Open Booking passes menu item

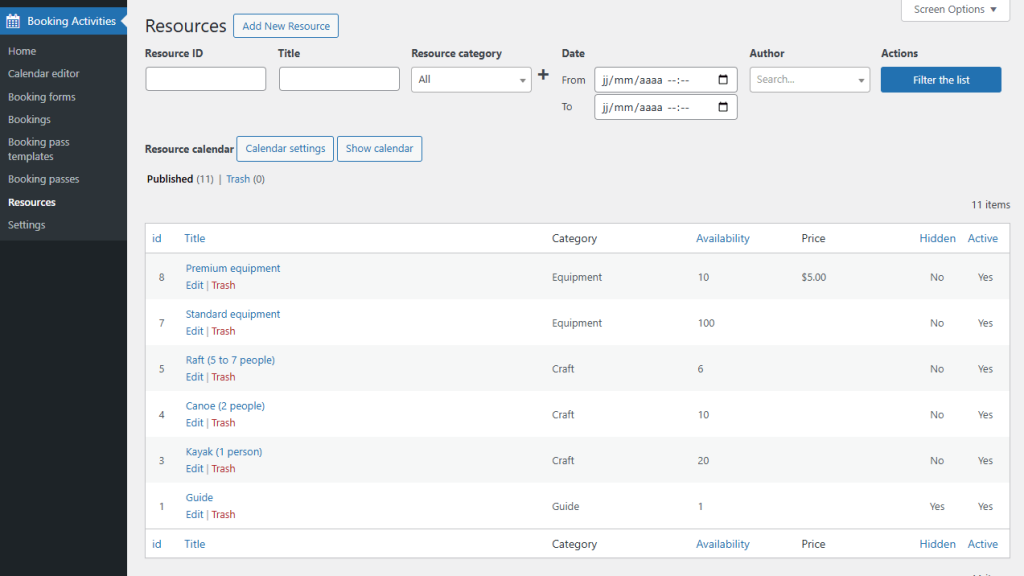44,179
